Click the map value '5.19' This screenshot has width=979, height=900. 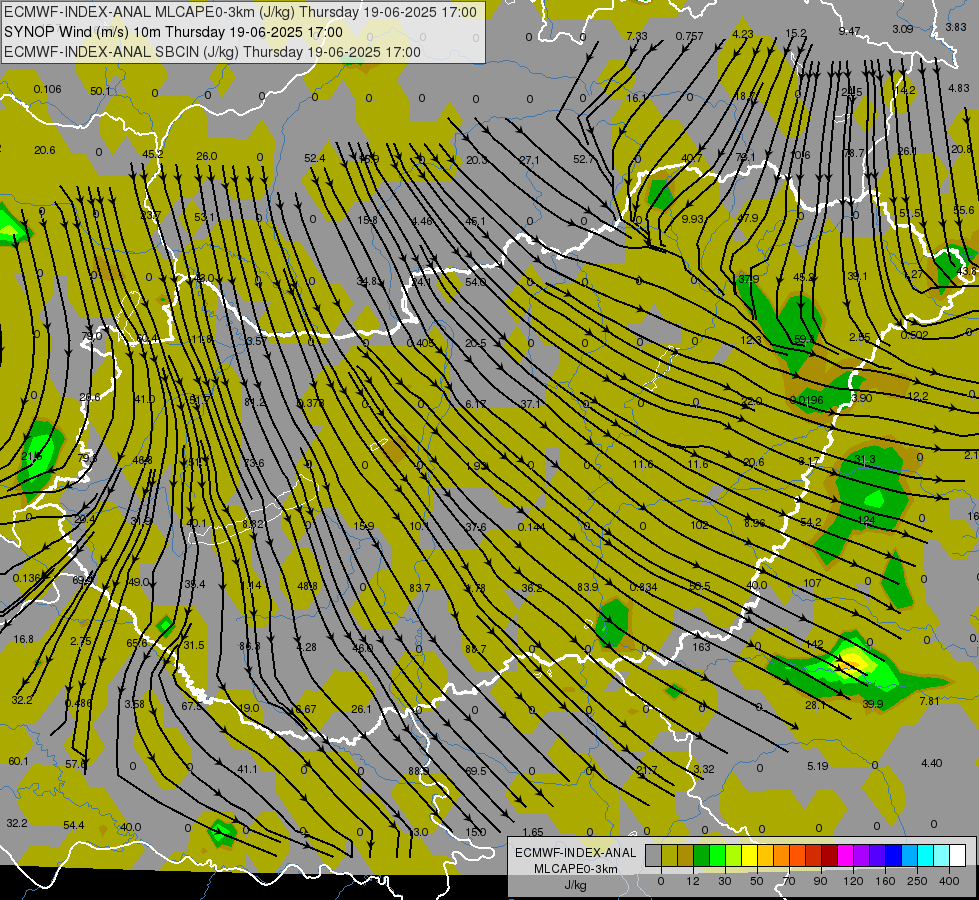(817, 766)
